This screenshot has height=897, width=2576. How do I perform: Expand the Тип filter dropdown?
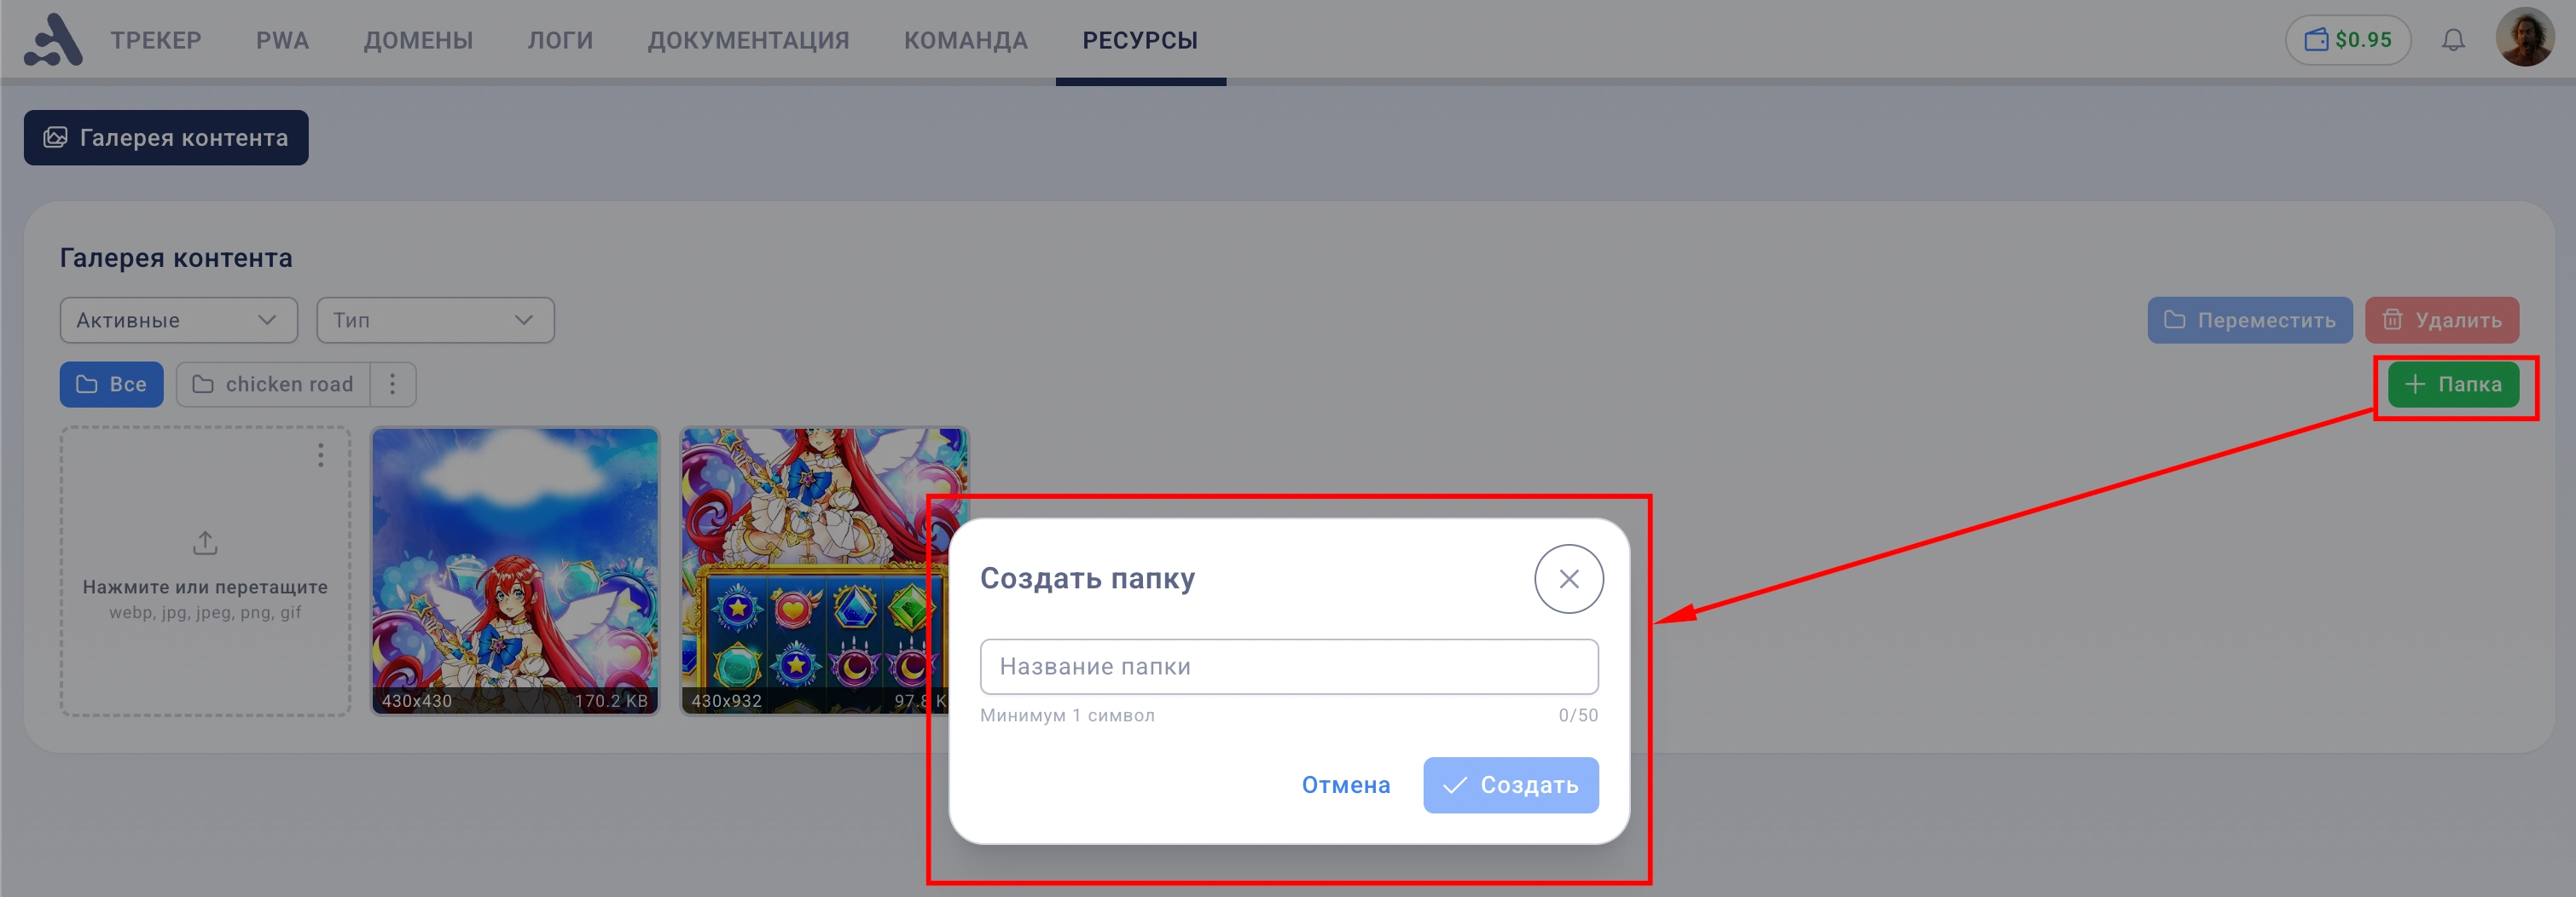click(x=435, y=320)
